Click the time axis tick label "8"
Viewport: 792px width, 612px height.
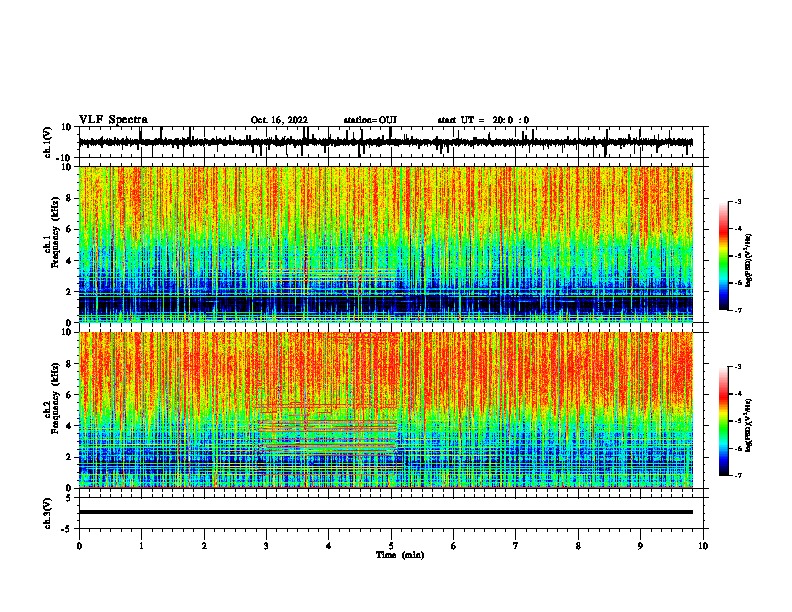pyautogui.click(x=578, y=546)
